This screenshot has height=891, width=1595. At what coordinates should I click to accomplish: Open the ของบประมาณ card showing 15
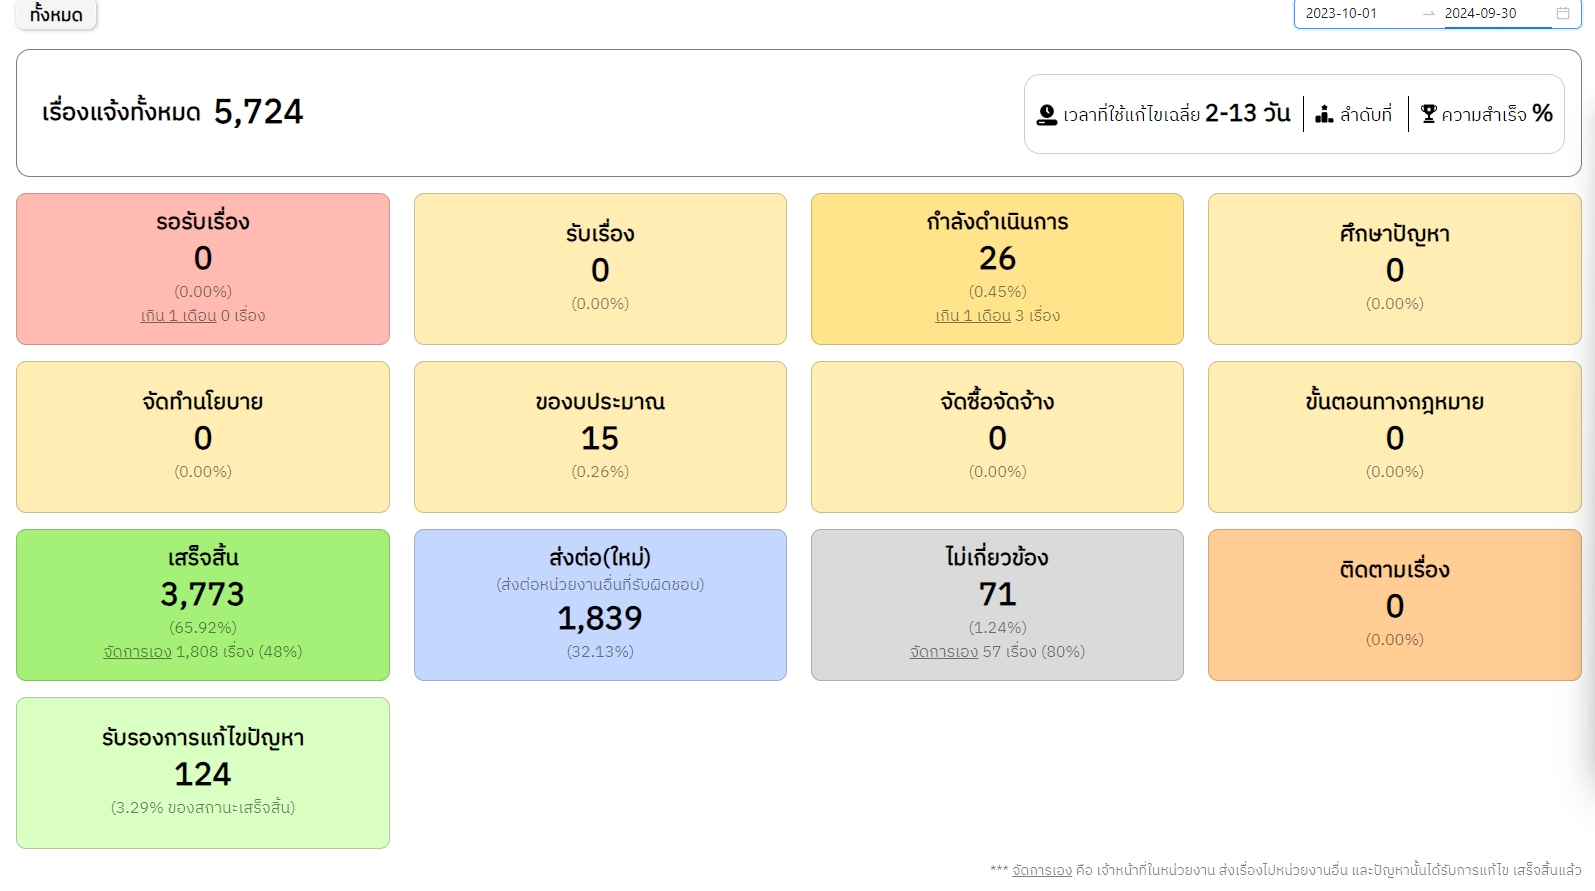pyautogui.click(x=600, y=436)
